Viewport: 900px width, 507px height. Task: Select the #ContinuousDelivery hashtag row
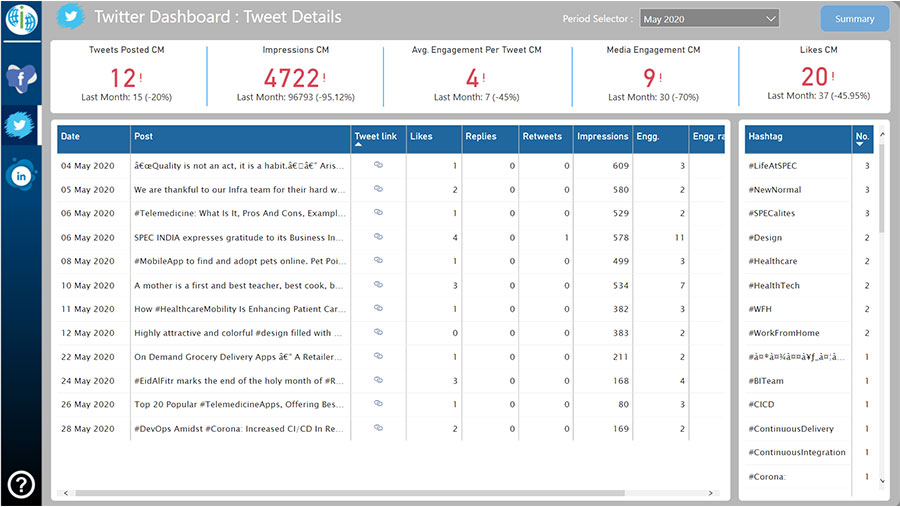pos(809,428)
